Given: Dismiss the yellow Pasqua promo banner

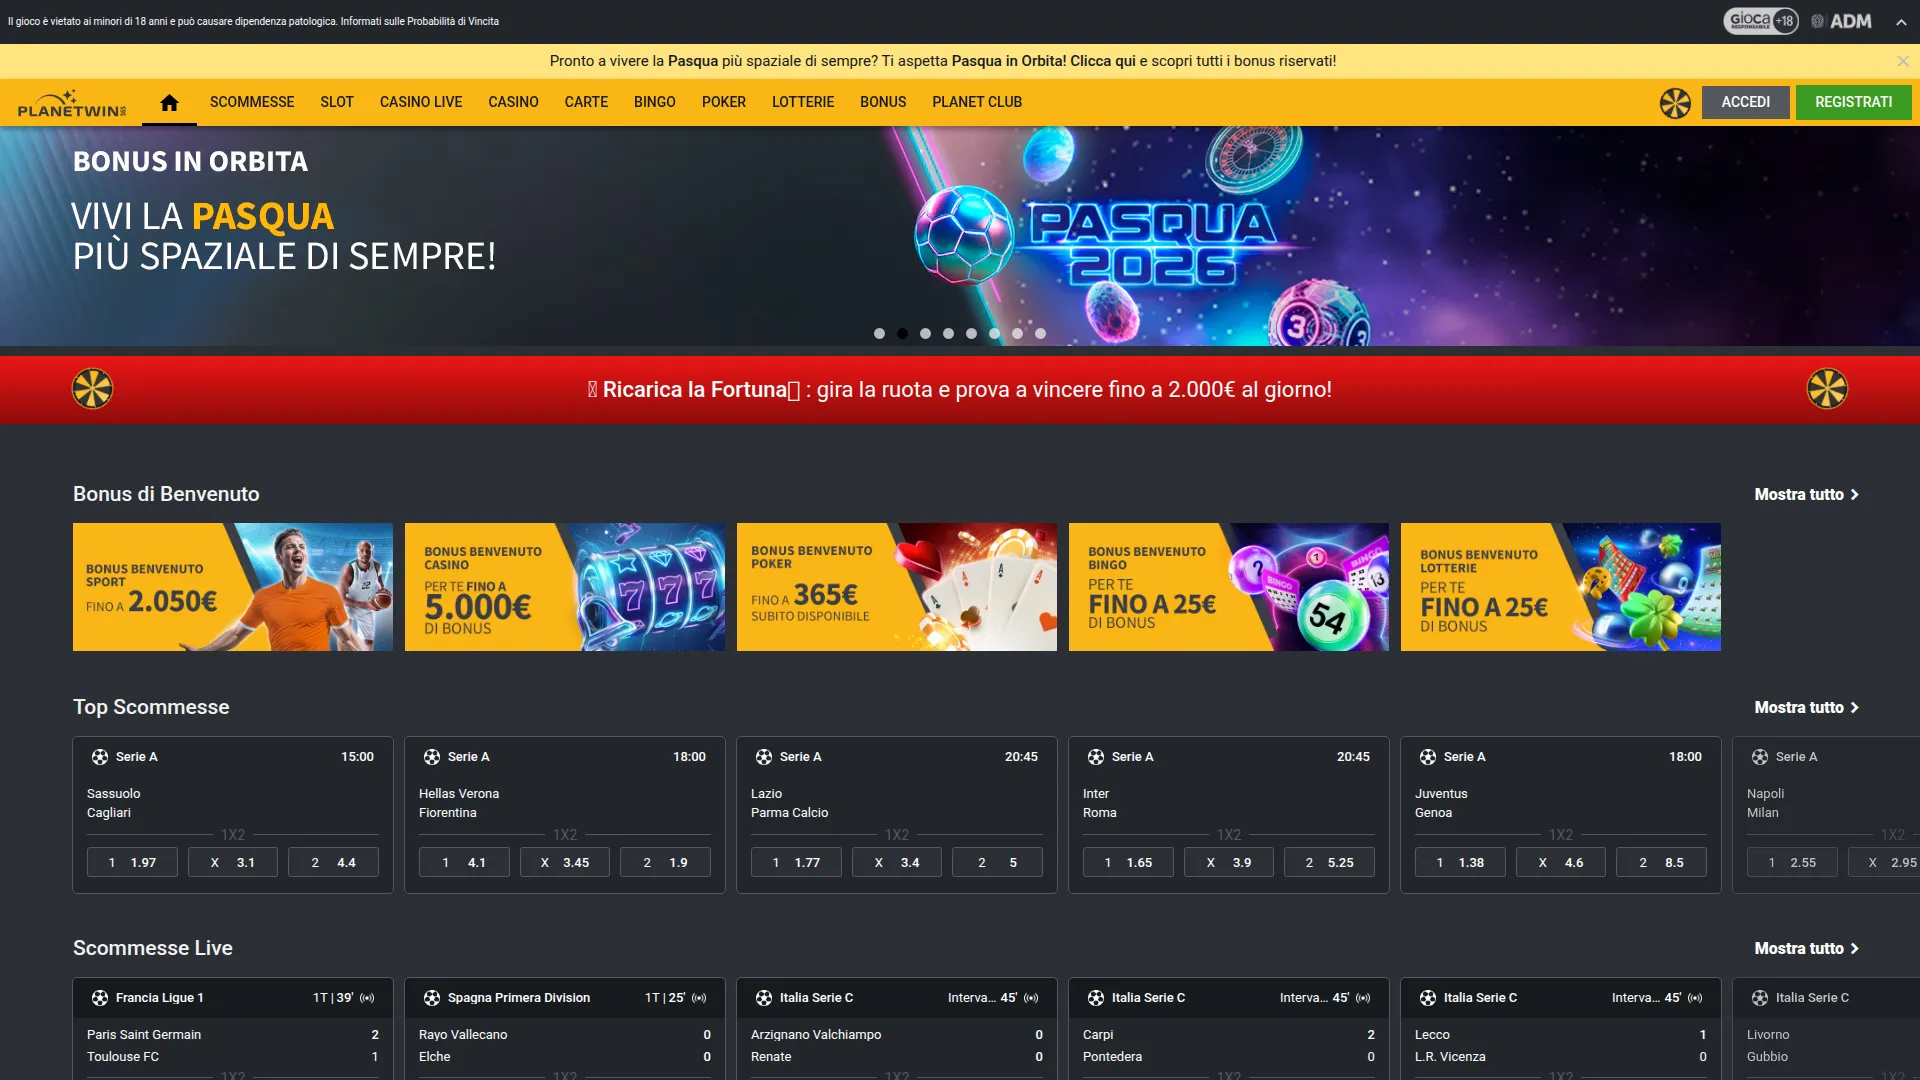Looking at the screenshot, I should coord(1903,61).
